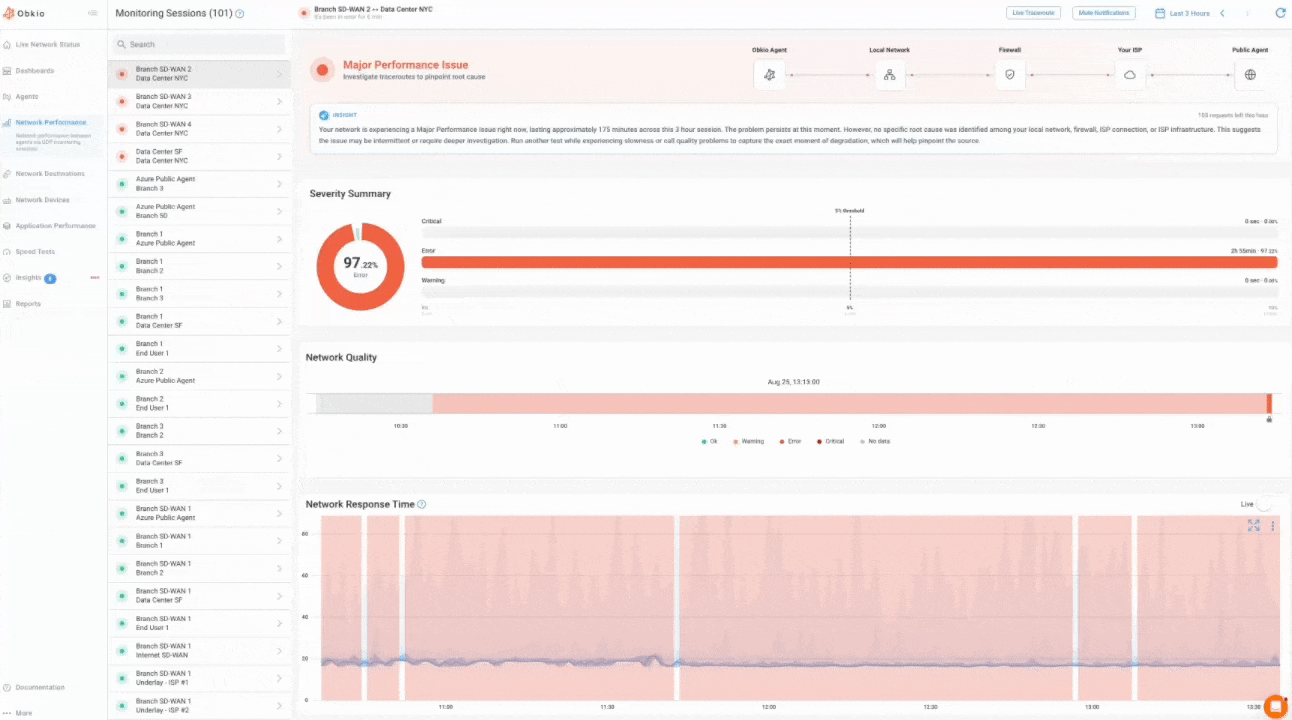Toggle the Critical legend item
The image size is (1292, 720).
(x=830, y=441)
